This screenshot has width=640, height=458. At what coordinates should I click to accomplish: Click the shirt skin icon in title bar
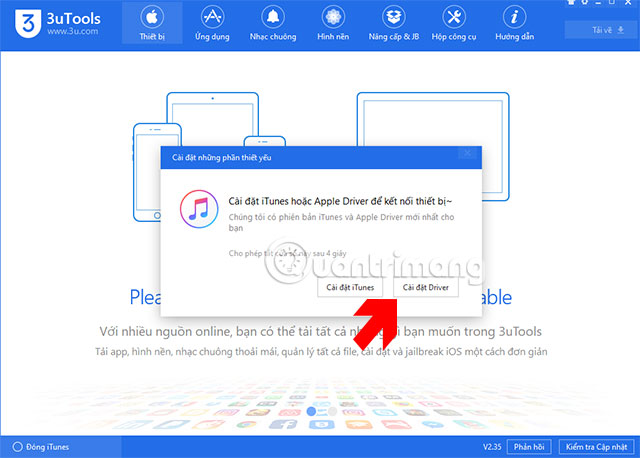(x=571, y=2)
